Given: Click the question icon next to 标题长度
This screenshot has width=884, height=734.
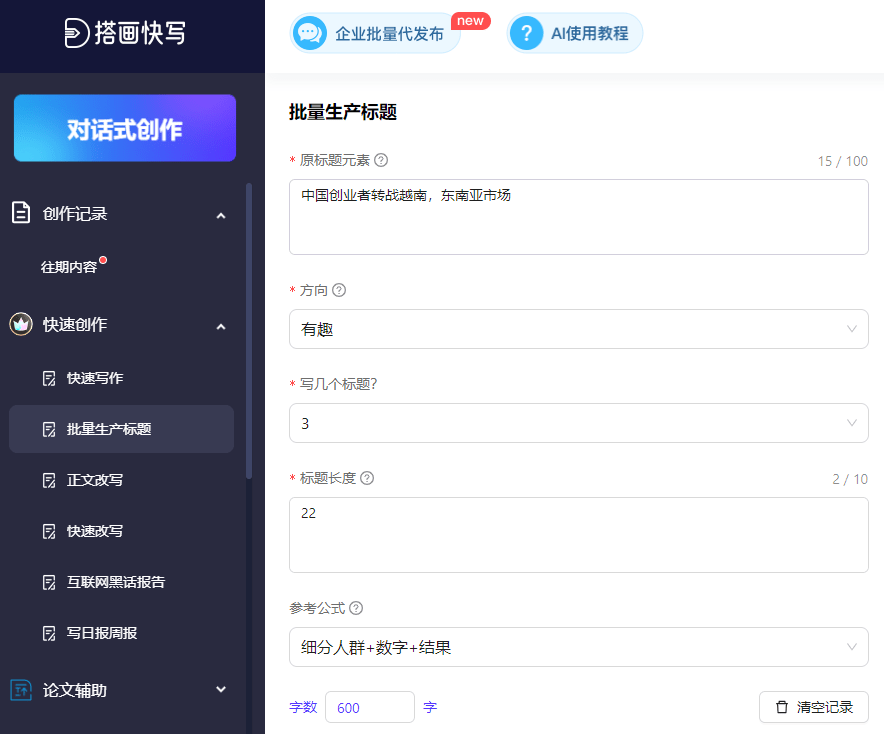Looking at the screenshot, I should (366, 478).
